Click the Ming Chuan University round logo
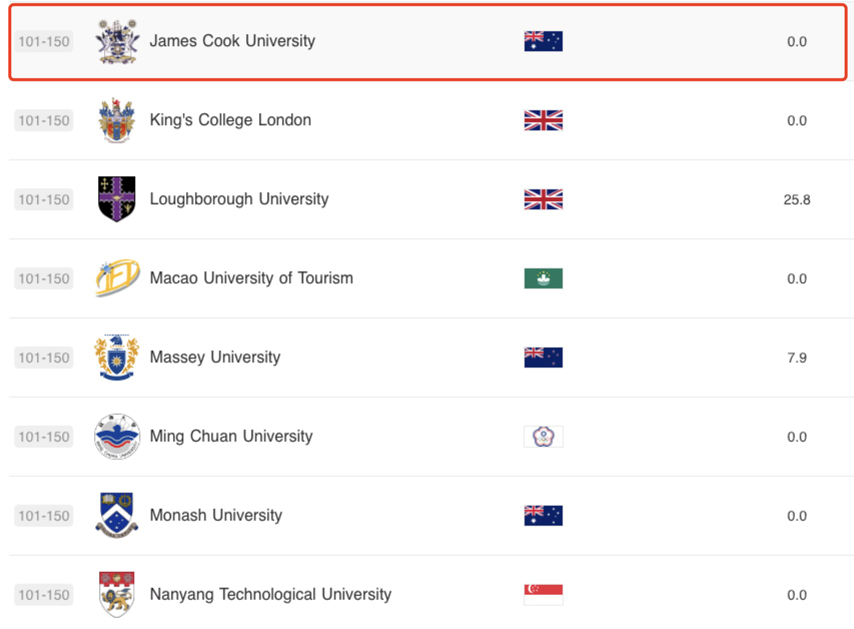The width and height of the screenshot is (854, 629). pos(116,437)
